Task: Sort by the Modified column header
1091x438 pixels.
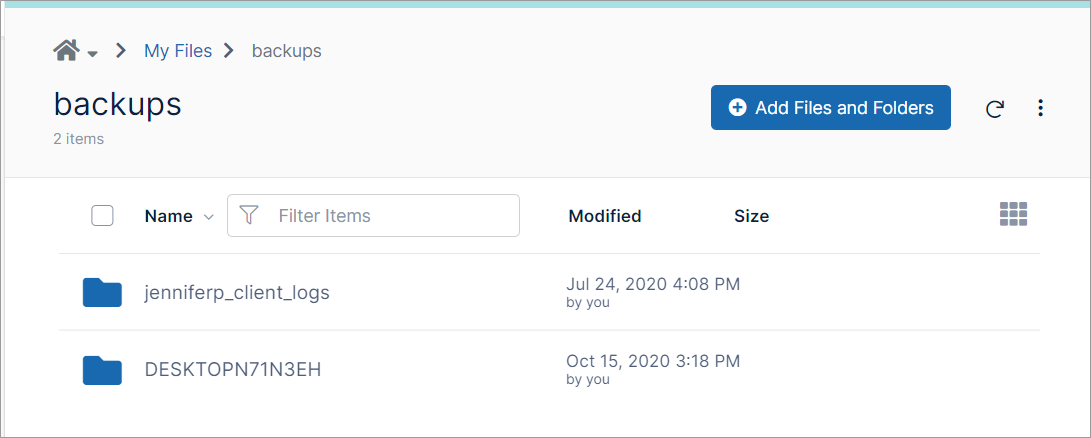Action: [605, 216]
